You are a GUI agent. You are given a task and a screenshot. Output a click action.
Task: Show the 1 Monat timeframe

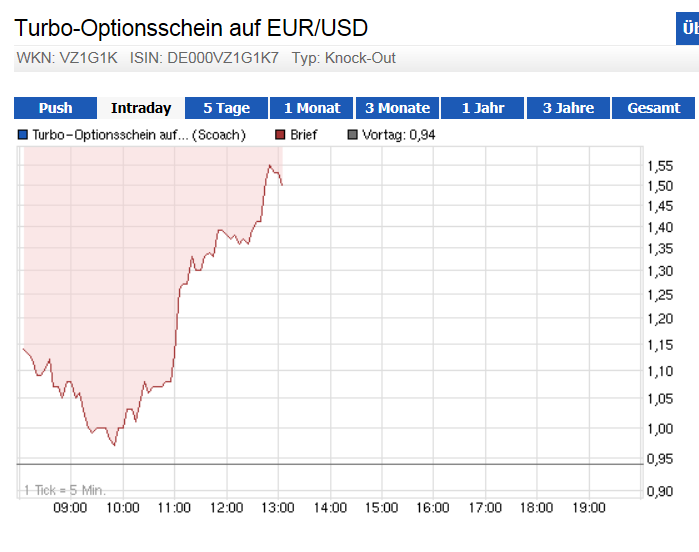click(x=312, y=108)
